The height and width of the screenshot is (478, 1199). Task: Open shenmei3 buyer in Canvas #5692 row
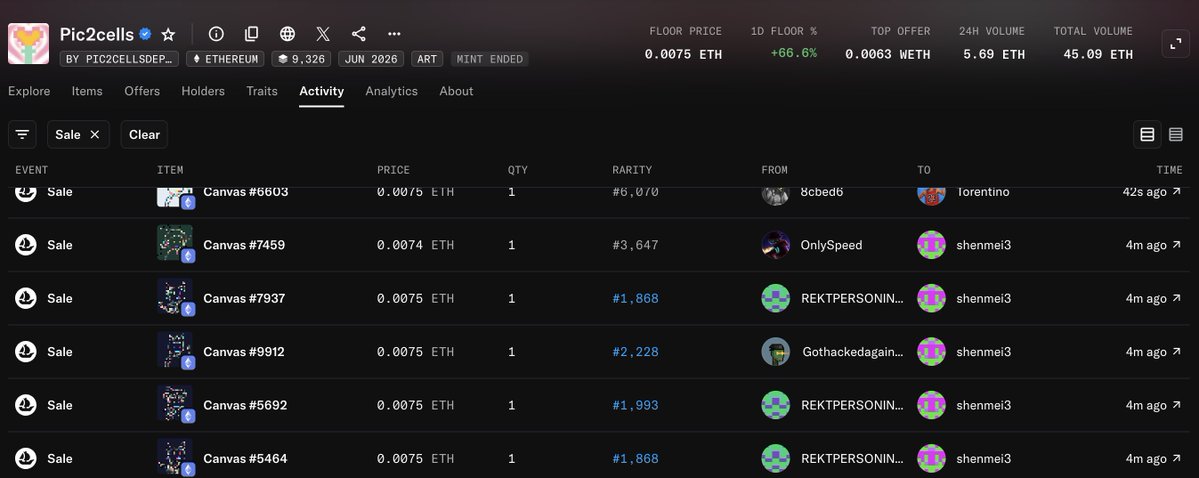pos(983,405)
